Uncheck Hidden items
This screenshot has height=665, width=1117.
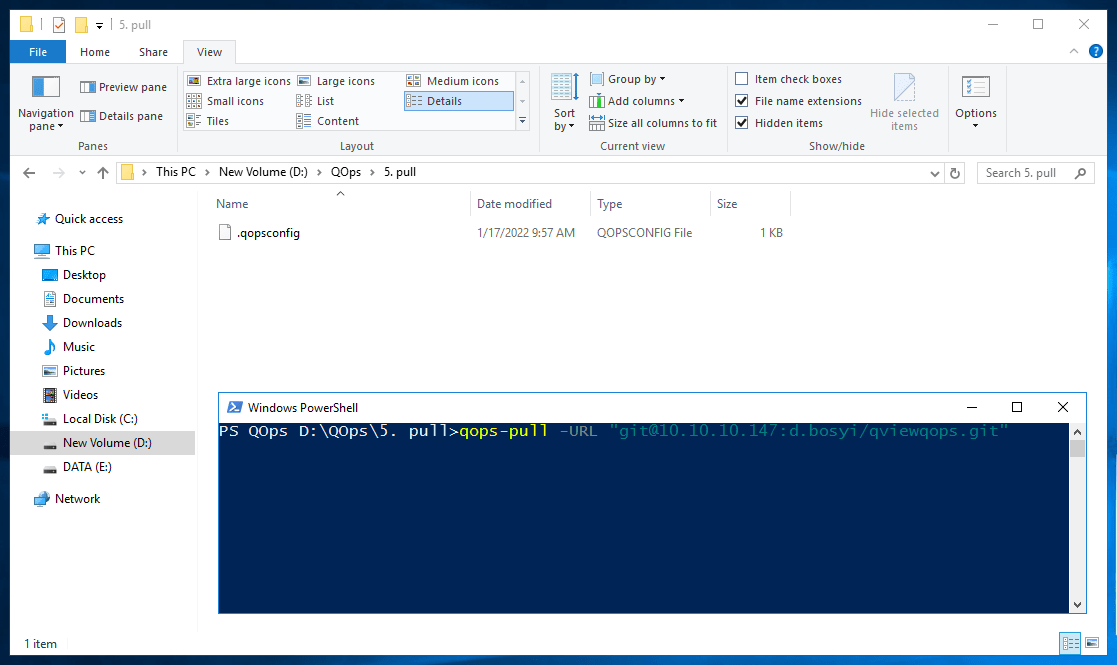(742, 123)
